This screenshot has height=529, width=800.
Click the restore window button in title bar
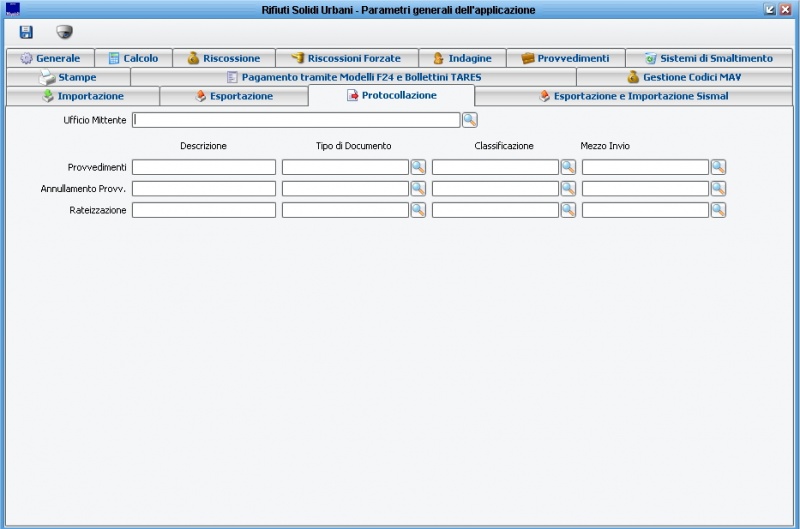(770, 9)
